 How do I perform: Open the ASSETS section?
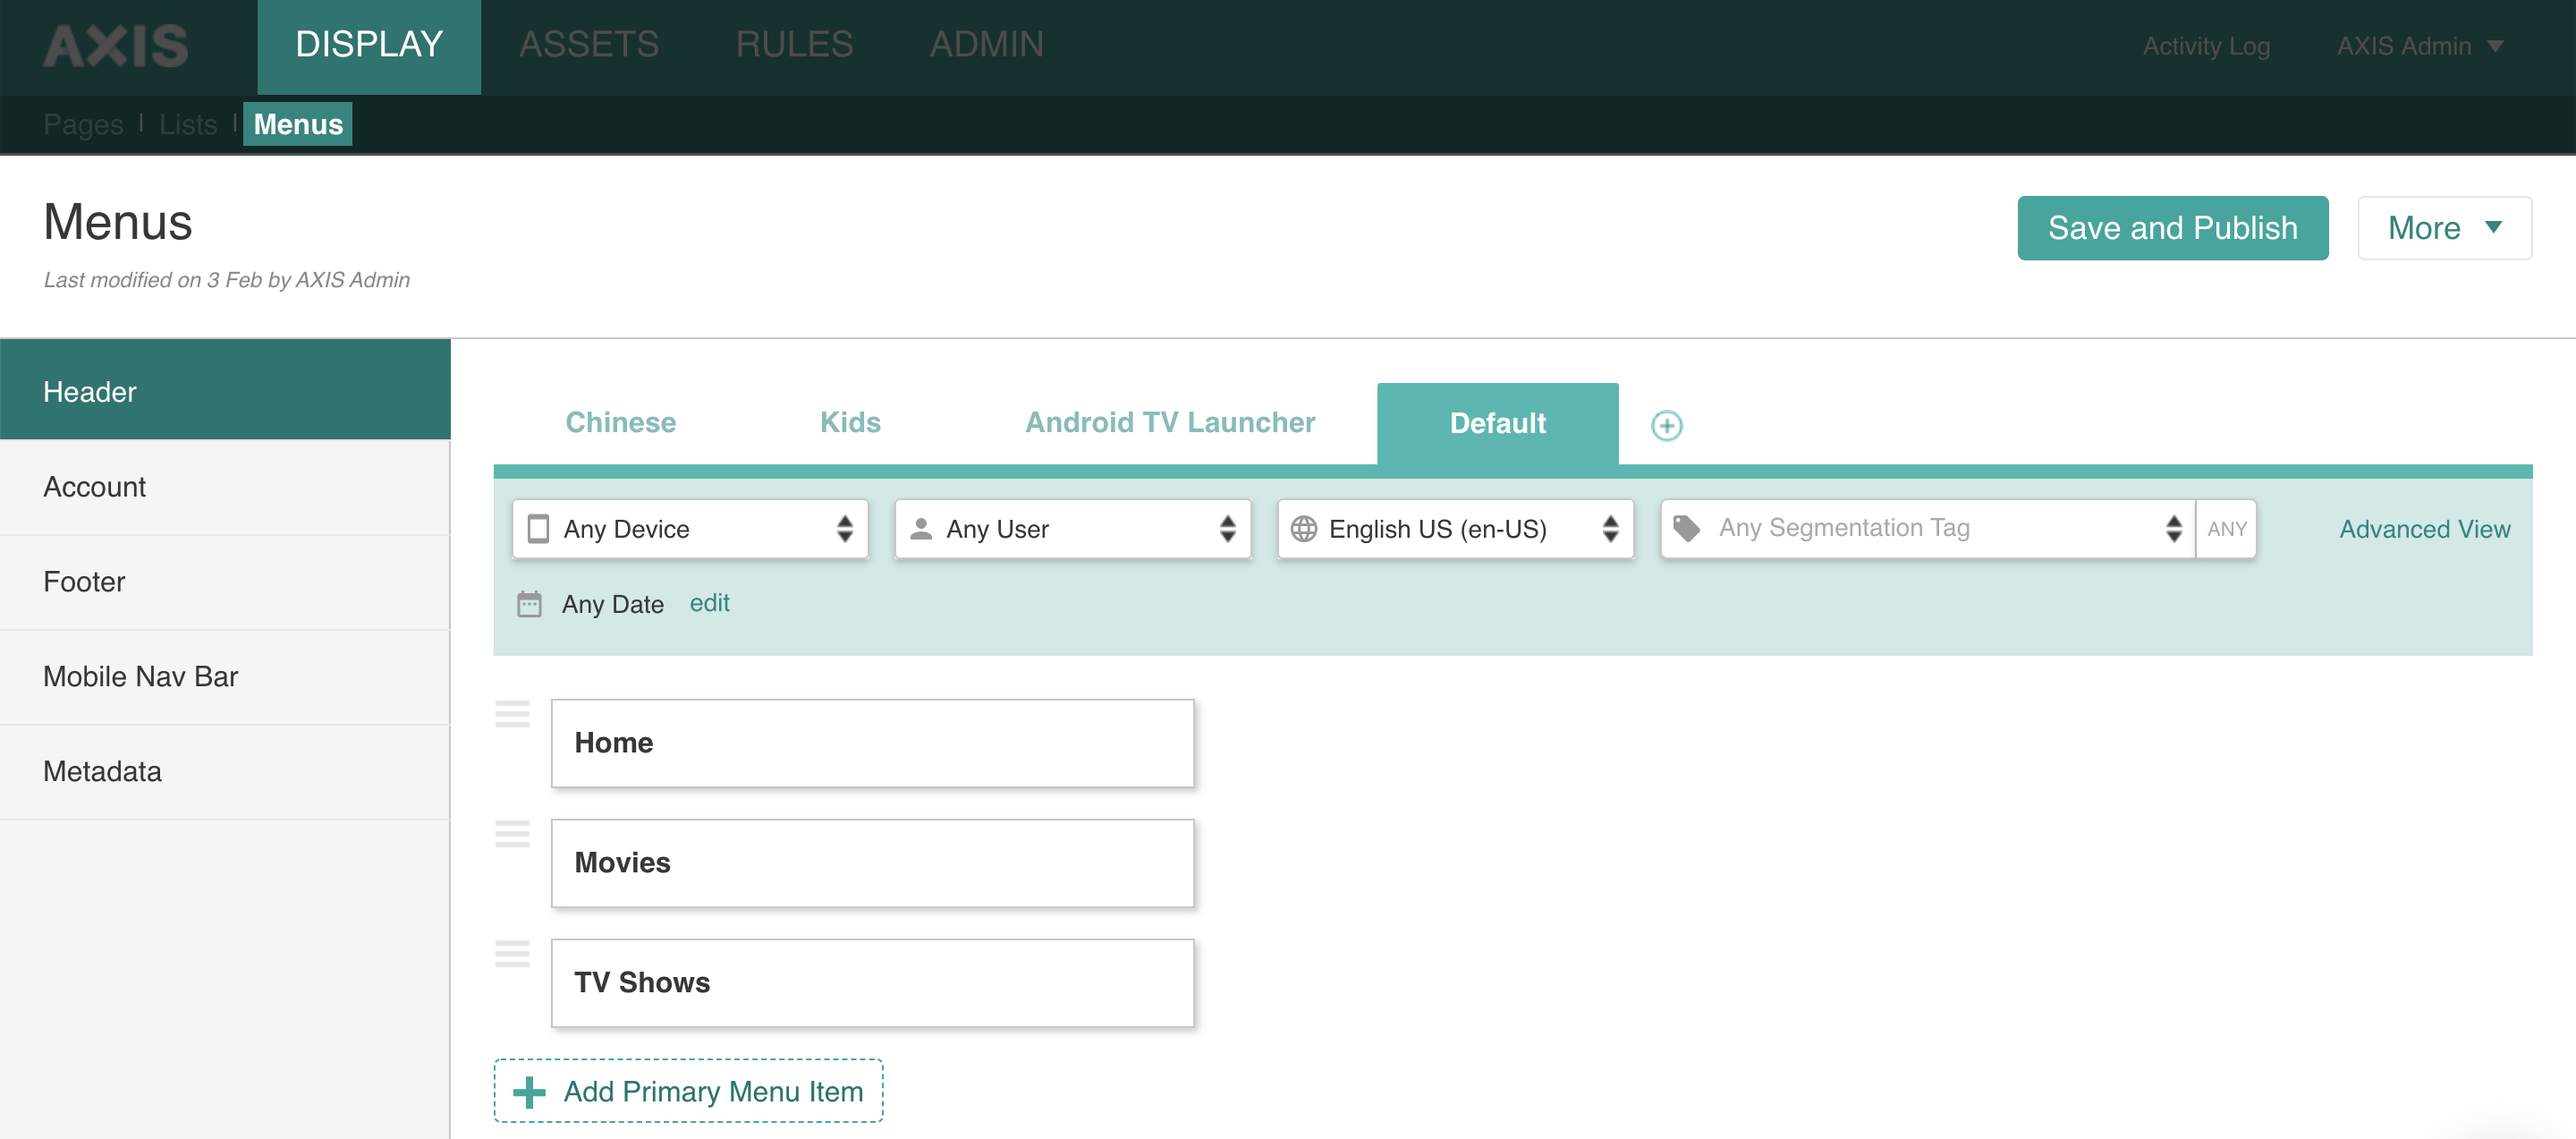pyautogui.click(x=589, y=45)
